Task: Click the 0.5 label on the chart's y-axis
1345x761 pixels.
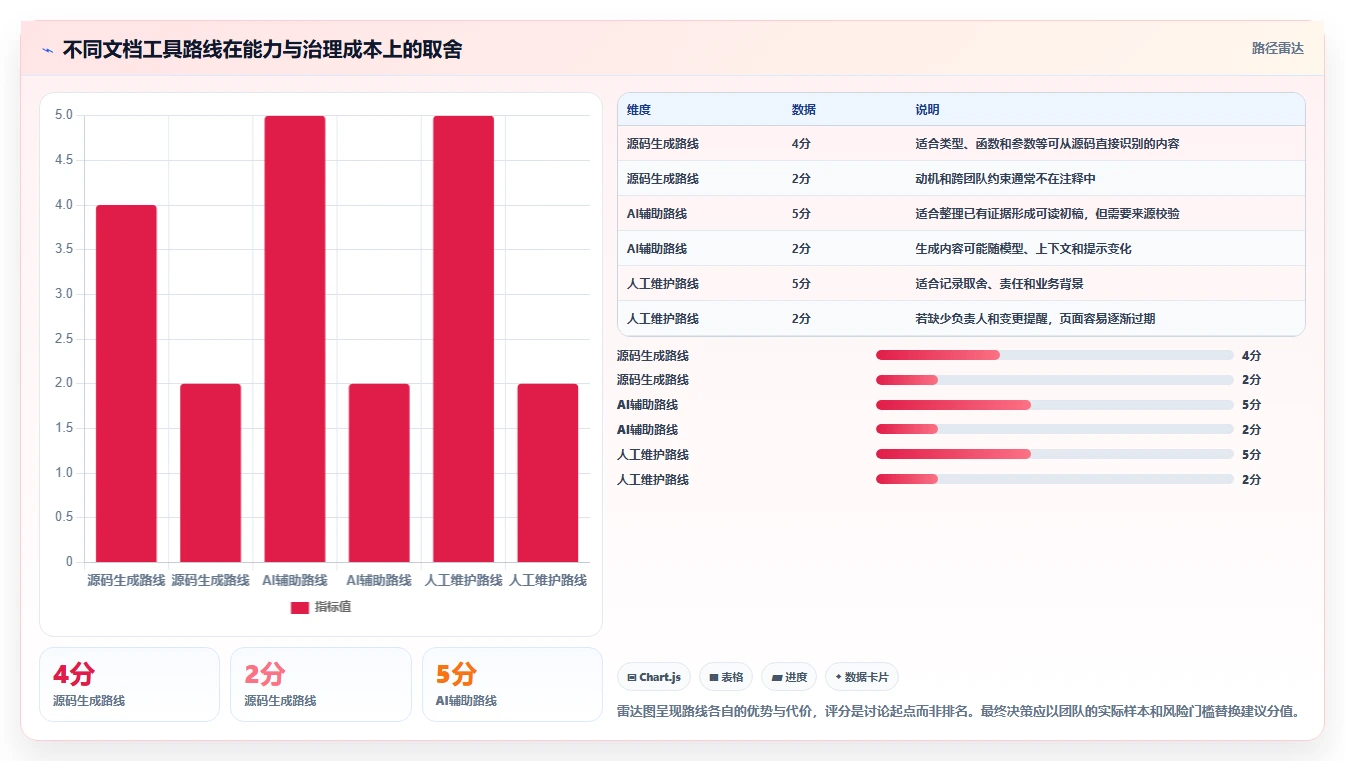Action: pyautogui.click(x=64, y=517)
